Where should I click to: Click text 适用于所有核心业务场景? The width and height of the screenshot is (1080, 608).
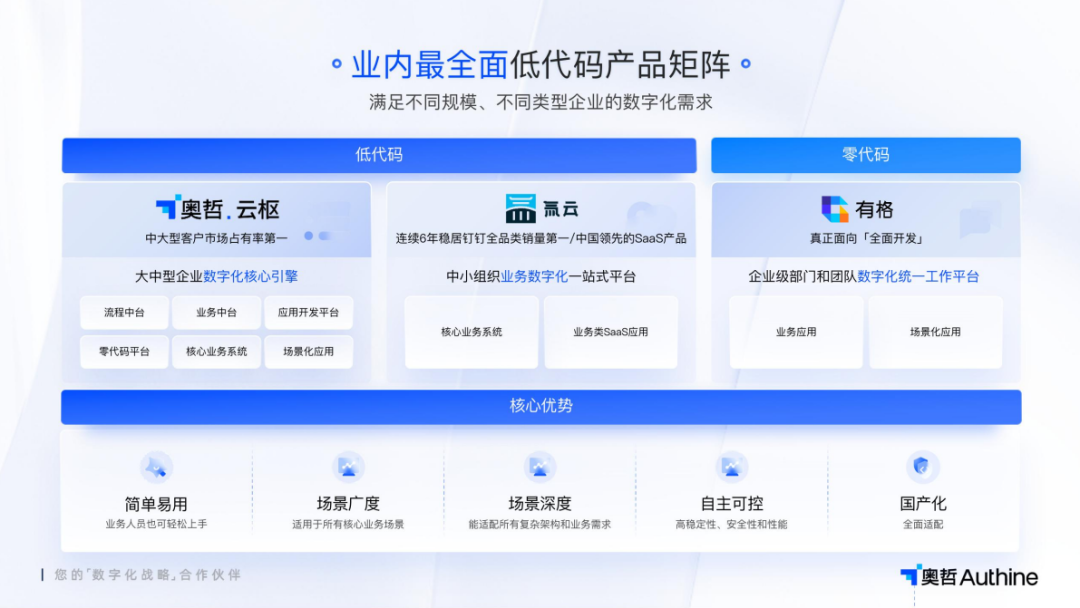(348, 525)
